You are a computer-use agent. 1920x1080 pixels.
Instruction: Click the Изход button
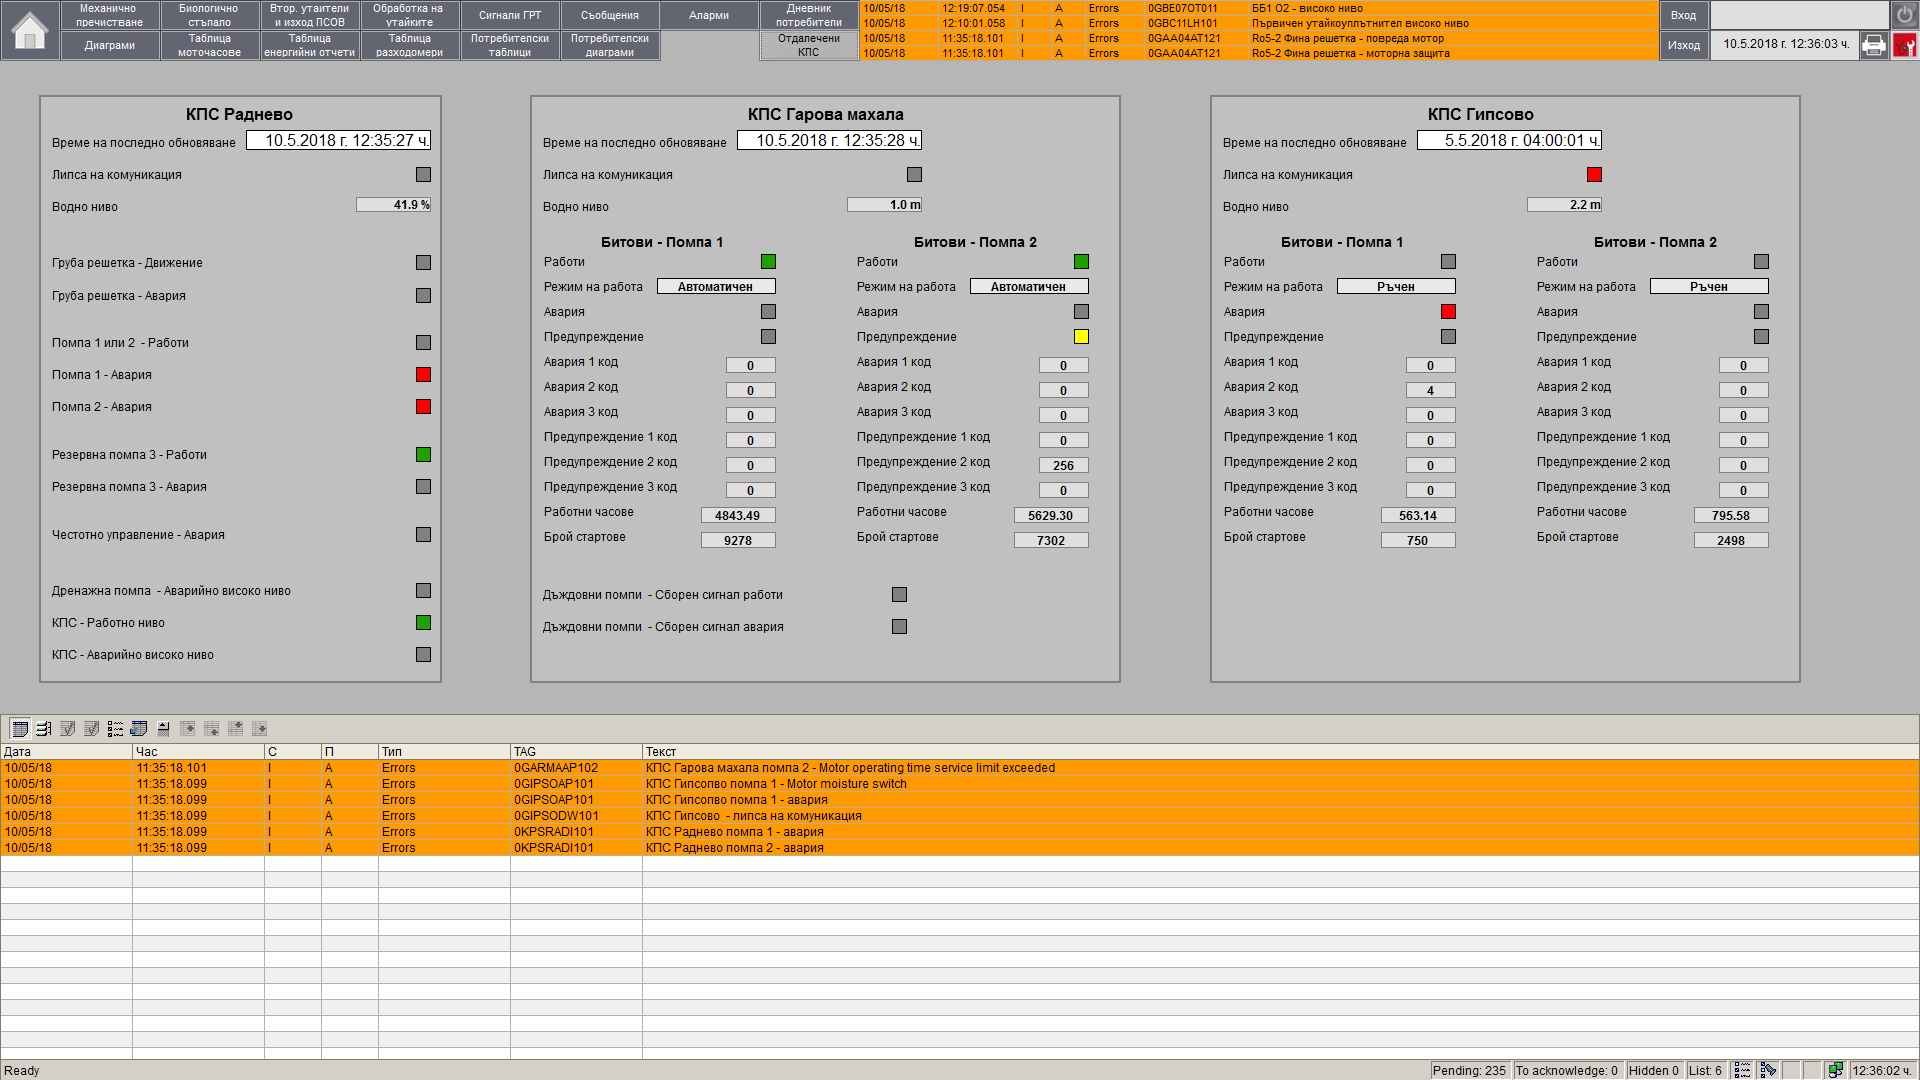1683,45
